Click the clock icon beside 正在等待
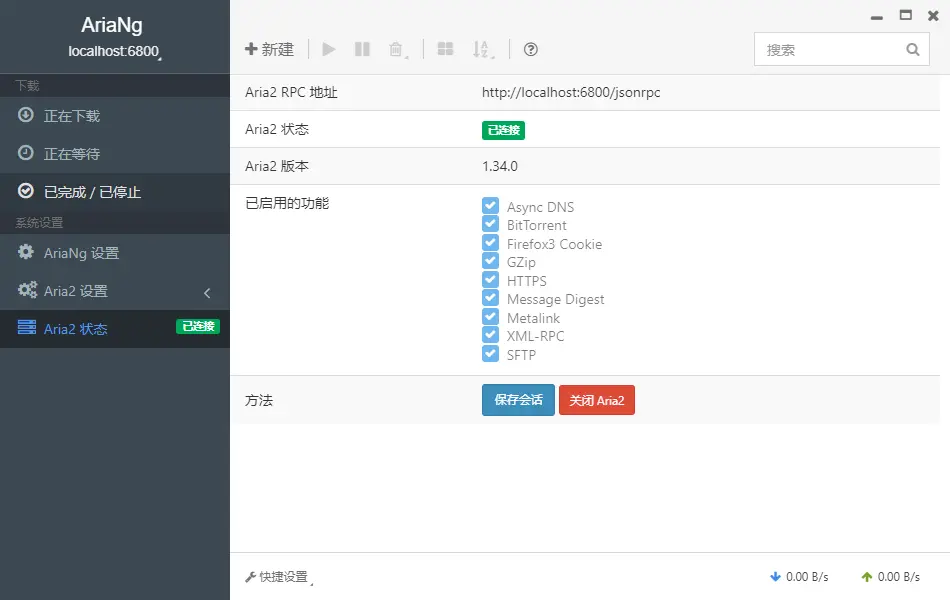This screenshot has height=600, width=950. [x=25, y=153]
